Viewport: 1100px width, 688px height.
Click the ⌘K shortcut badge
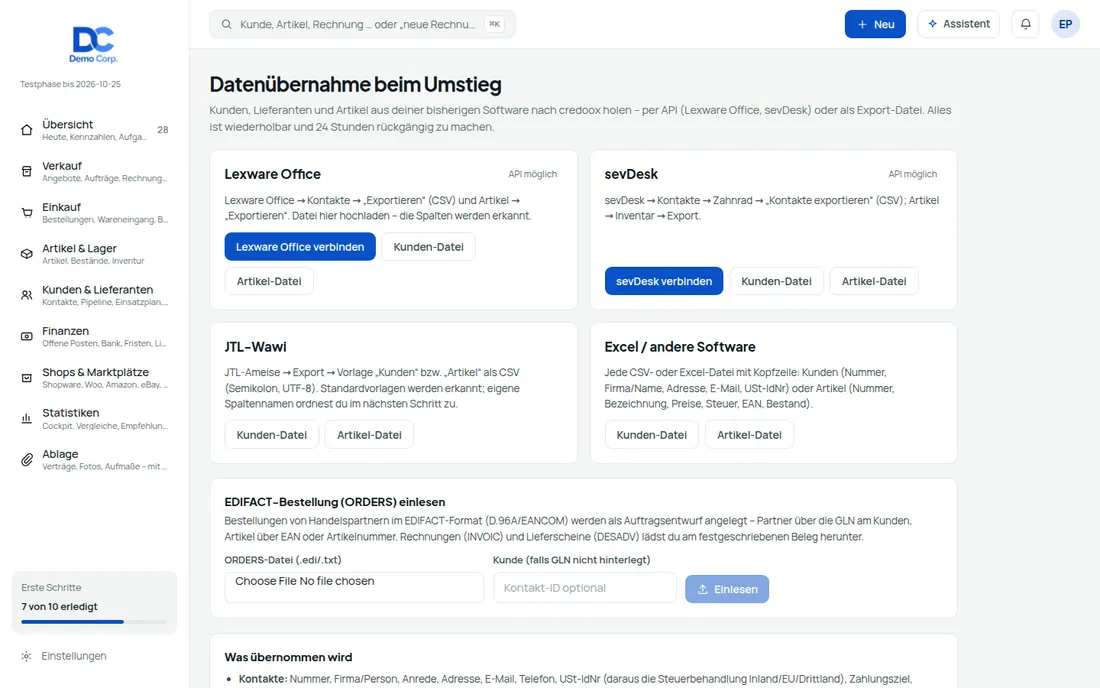tap(495, 24)
